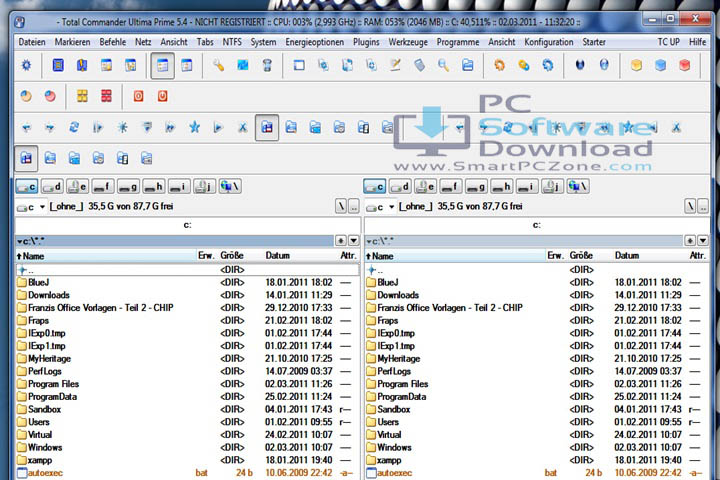Open the left panel drive selection dropdown
This screenshot has width=720, height=480.
coord(31,207)
